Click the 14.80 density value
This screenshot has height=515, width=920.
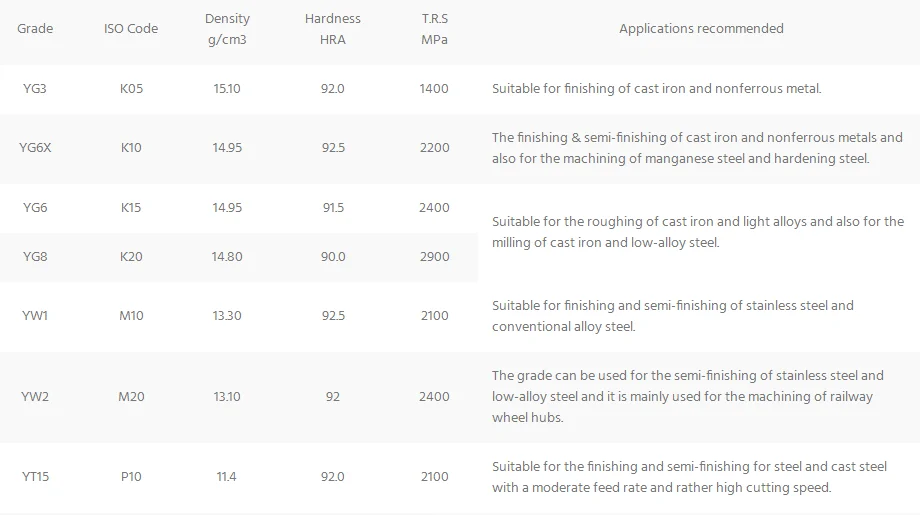tap(227, 257)
